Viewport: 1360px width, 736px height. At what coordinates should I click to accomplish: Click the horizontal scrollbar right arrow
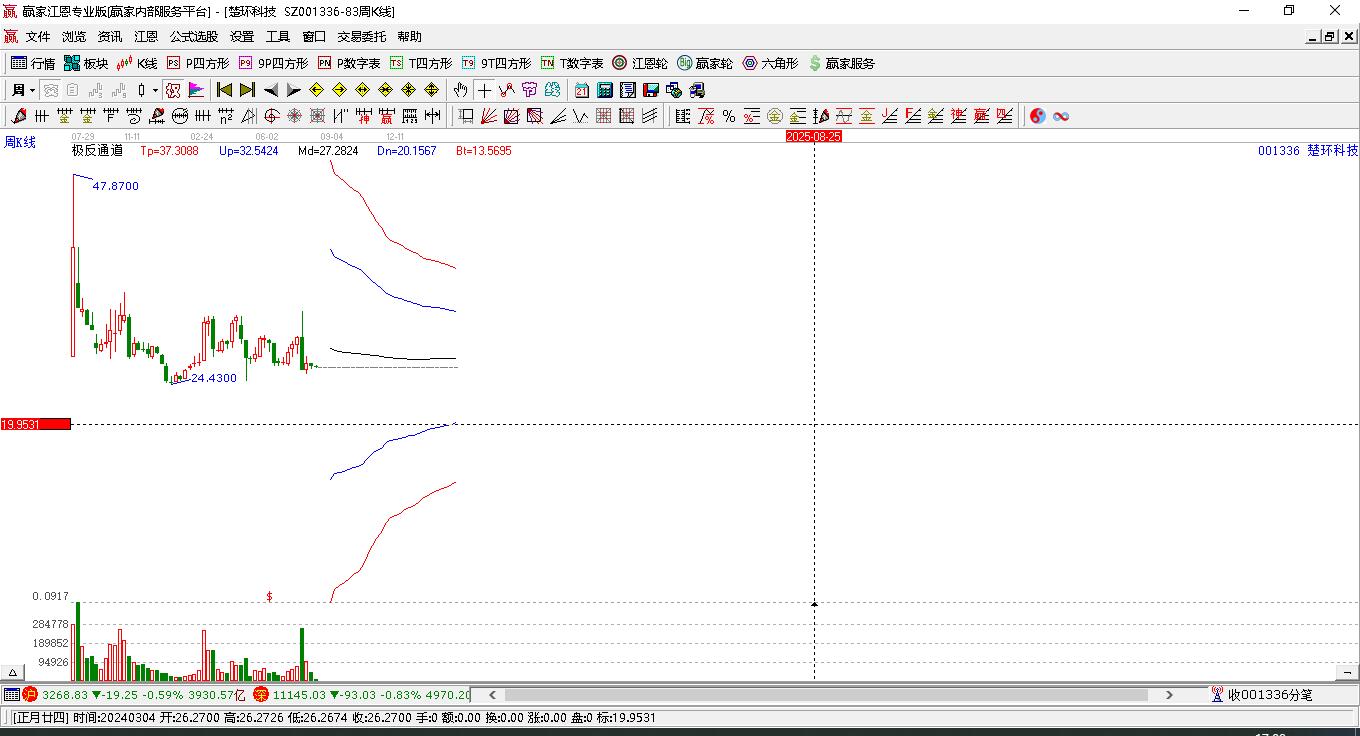(1169, 695)
